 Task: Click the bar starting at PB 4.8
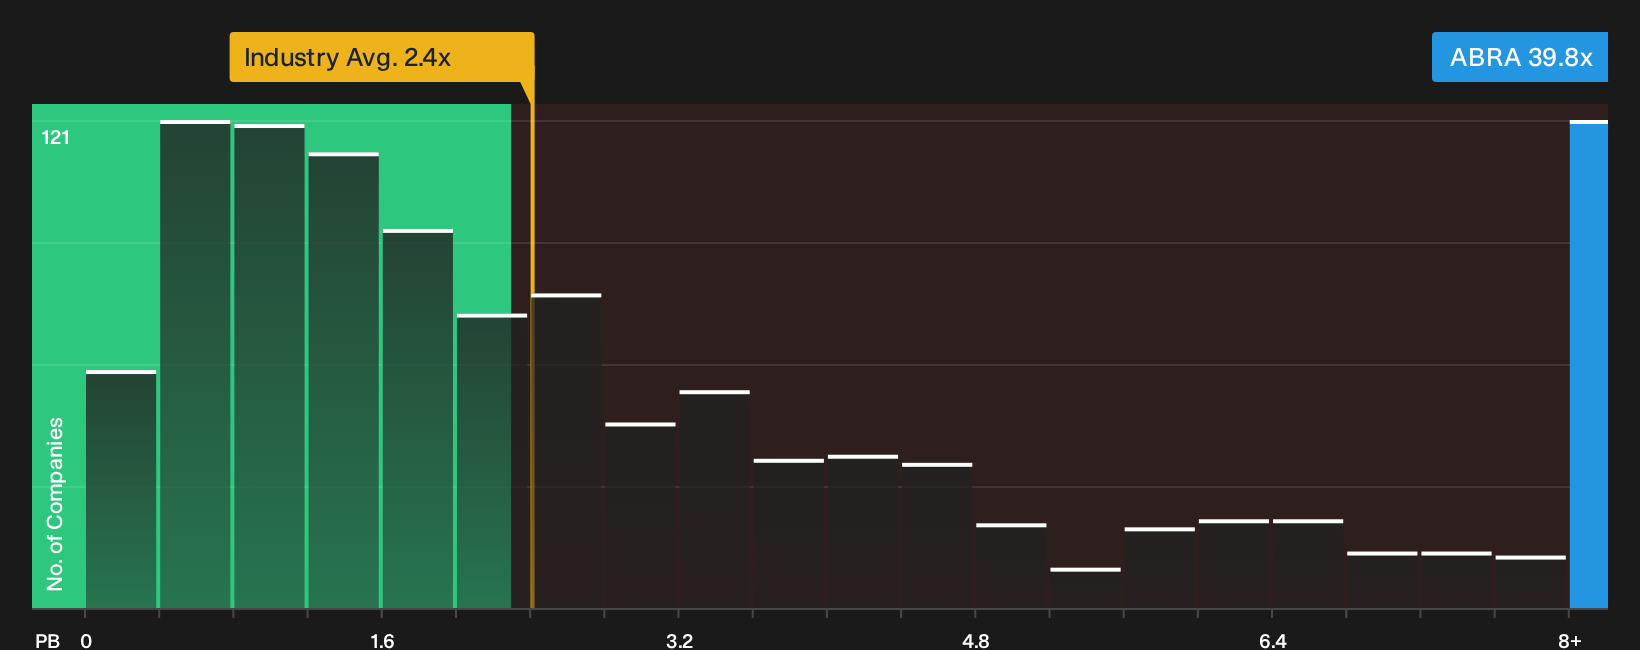pyautogui.click(x=1011, y=566)
